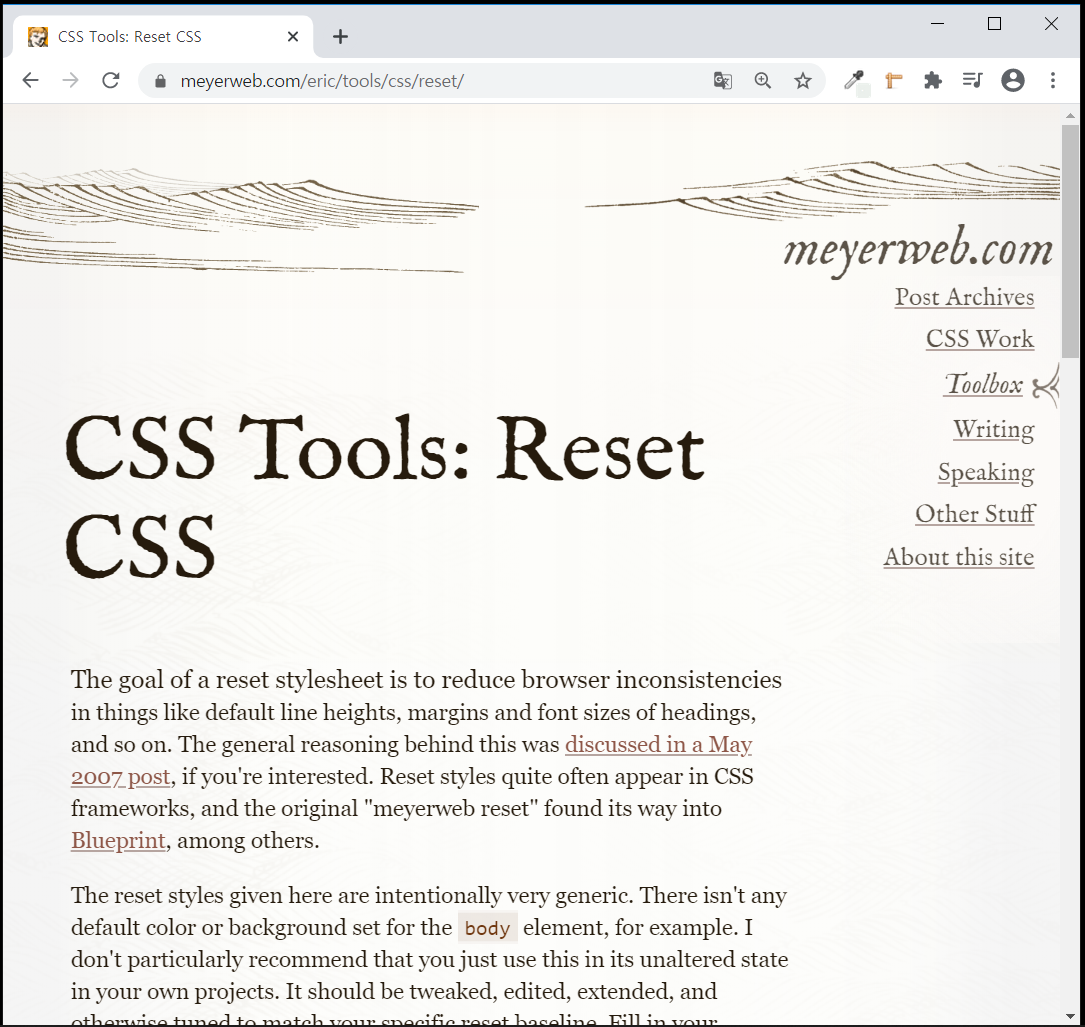This screenshot has height=1027, width=1085.
Task: Open the color picker eyedropper extension
Action: pyautogui.click(x=854, y=80)
